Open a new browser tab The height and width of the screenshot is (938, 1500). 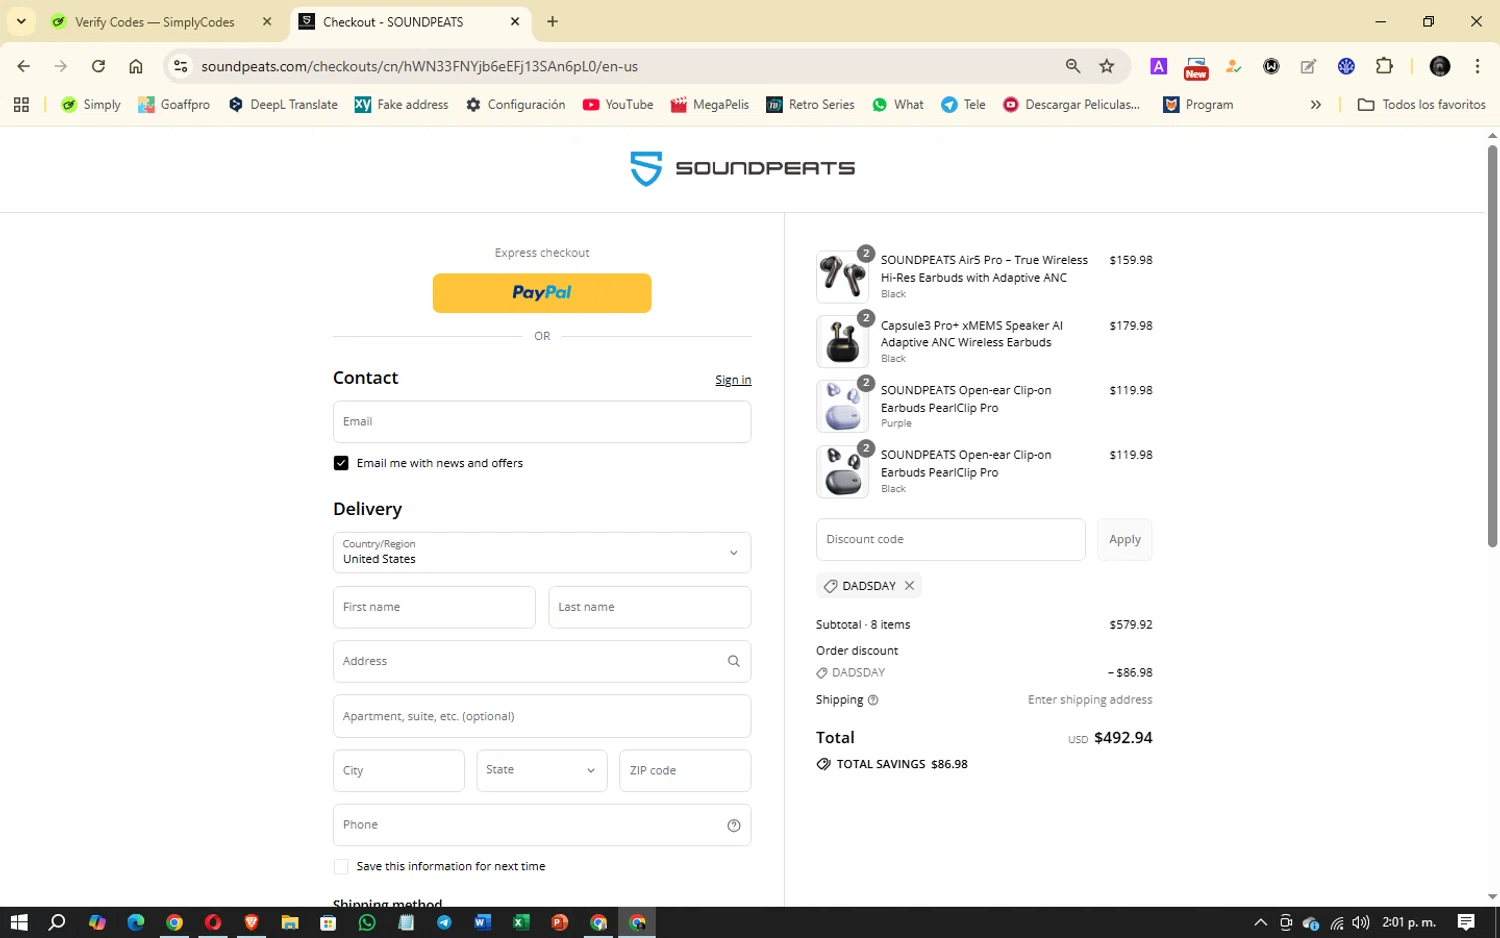coord(552,22)
